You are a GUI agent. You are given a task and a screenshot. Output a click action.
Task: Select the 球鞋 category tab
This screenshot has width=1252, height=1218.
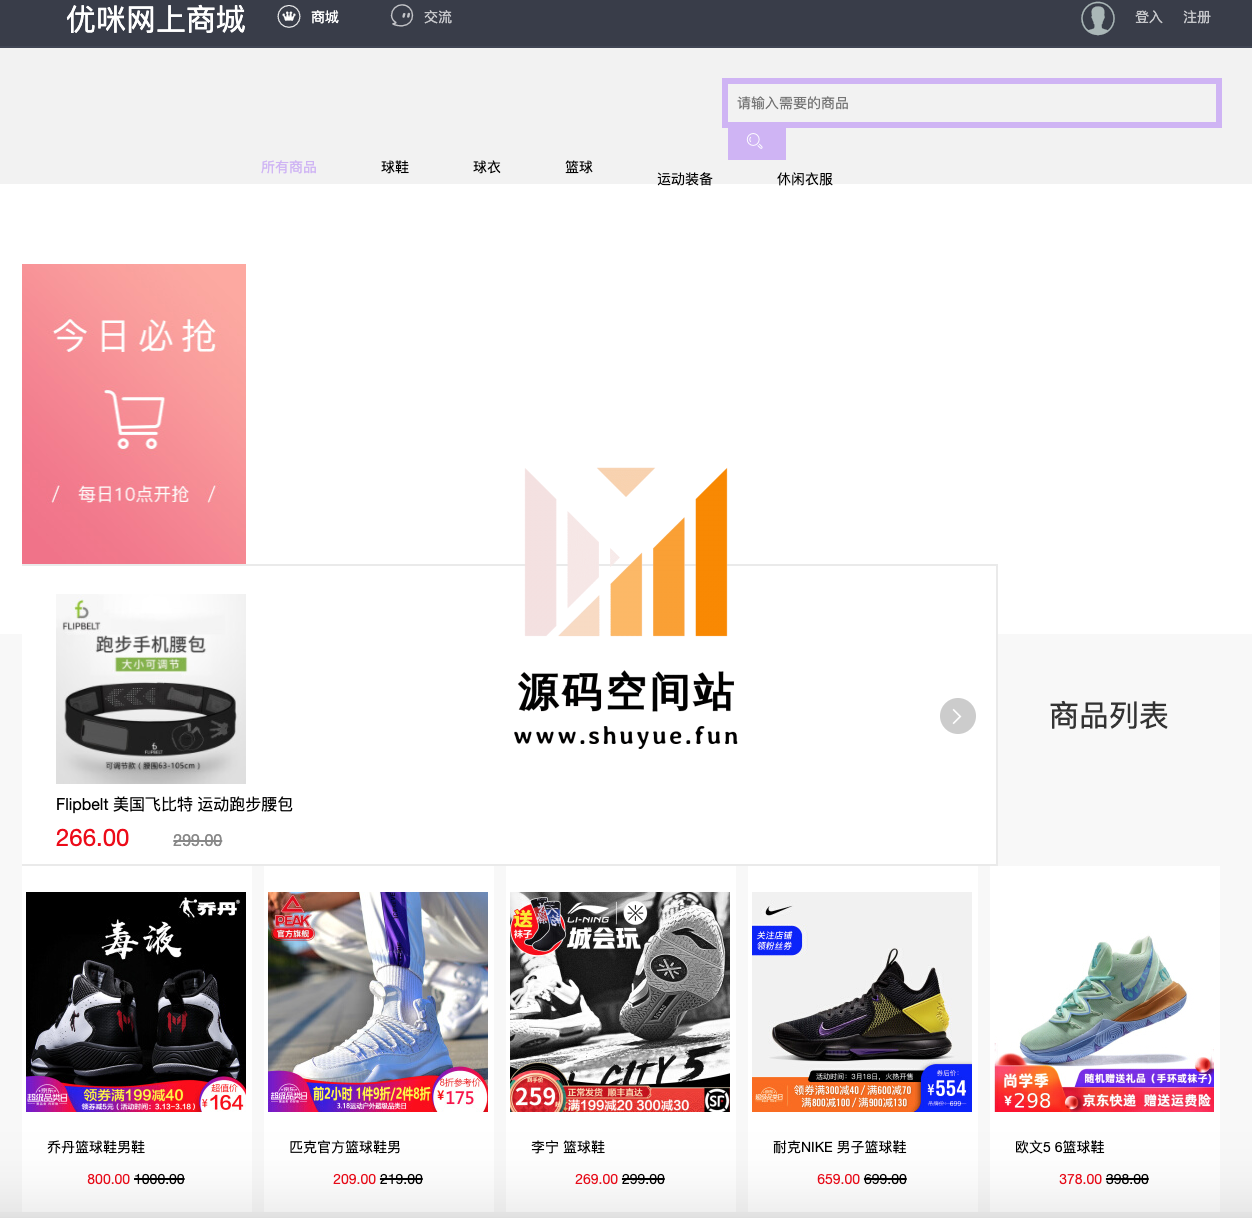[x=395, y=167]
